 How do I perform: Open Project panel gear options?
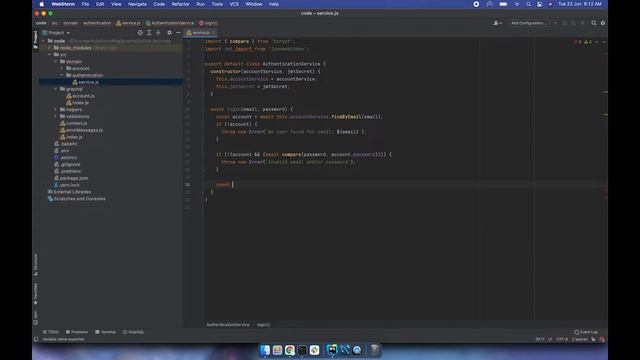(x=169, y=33)
